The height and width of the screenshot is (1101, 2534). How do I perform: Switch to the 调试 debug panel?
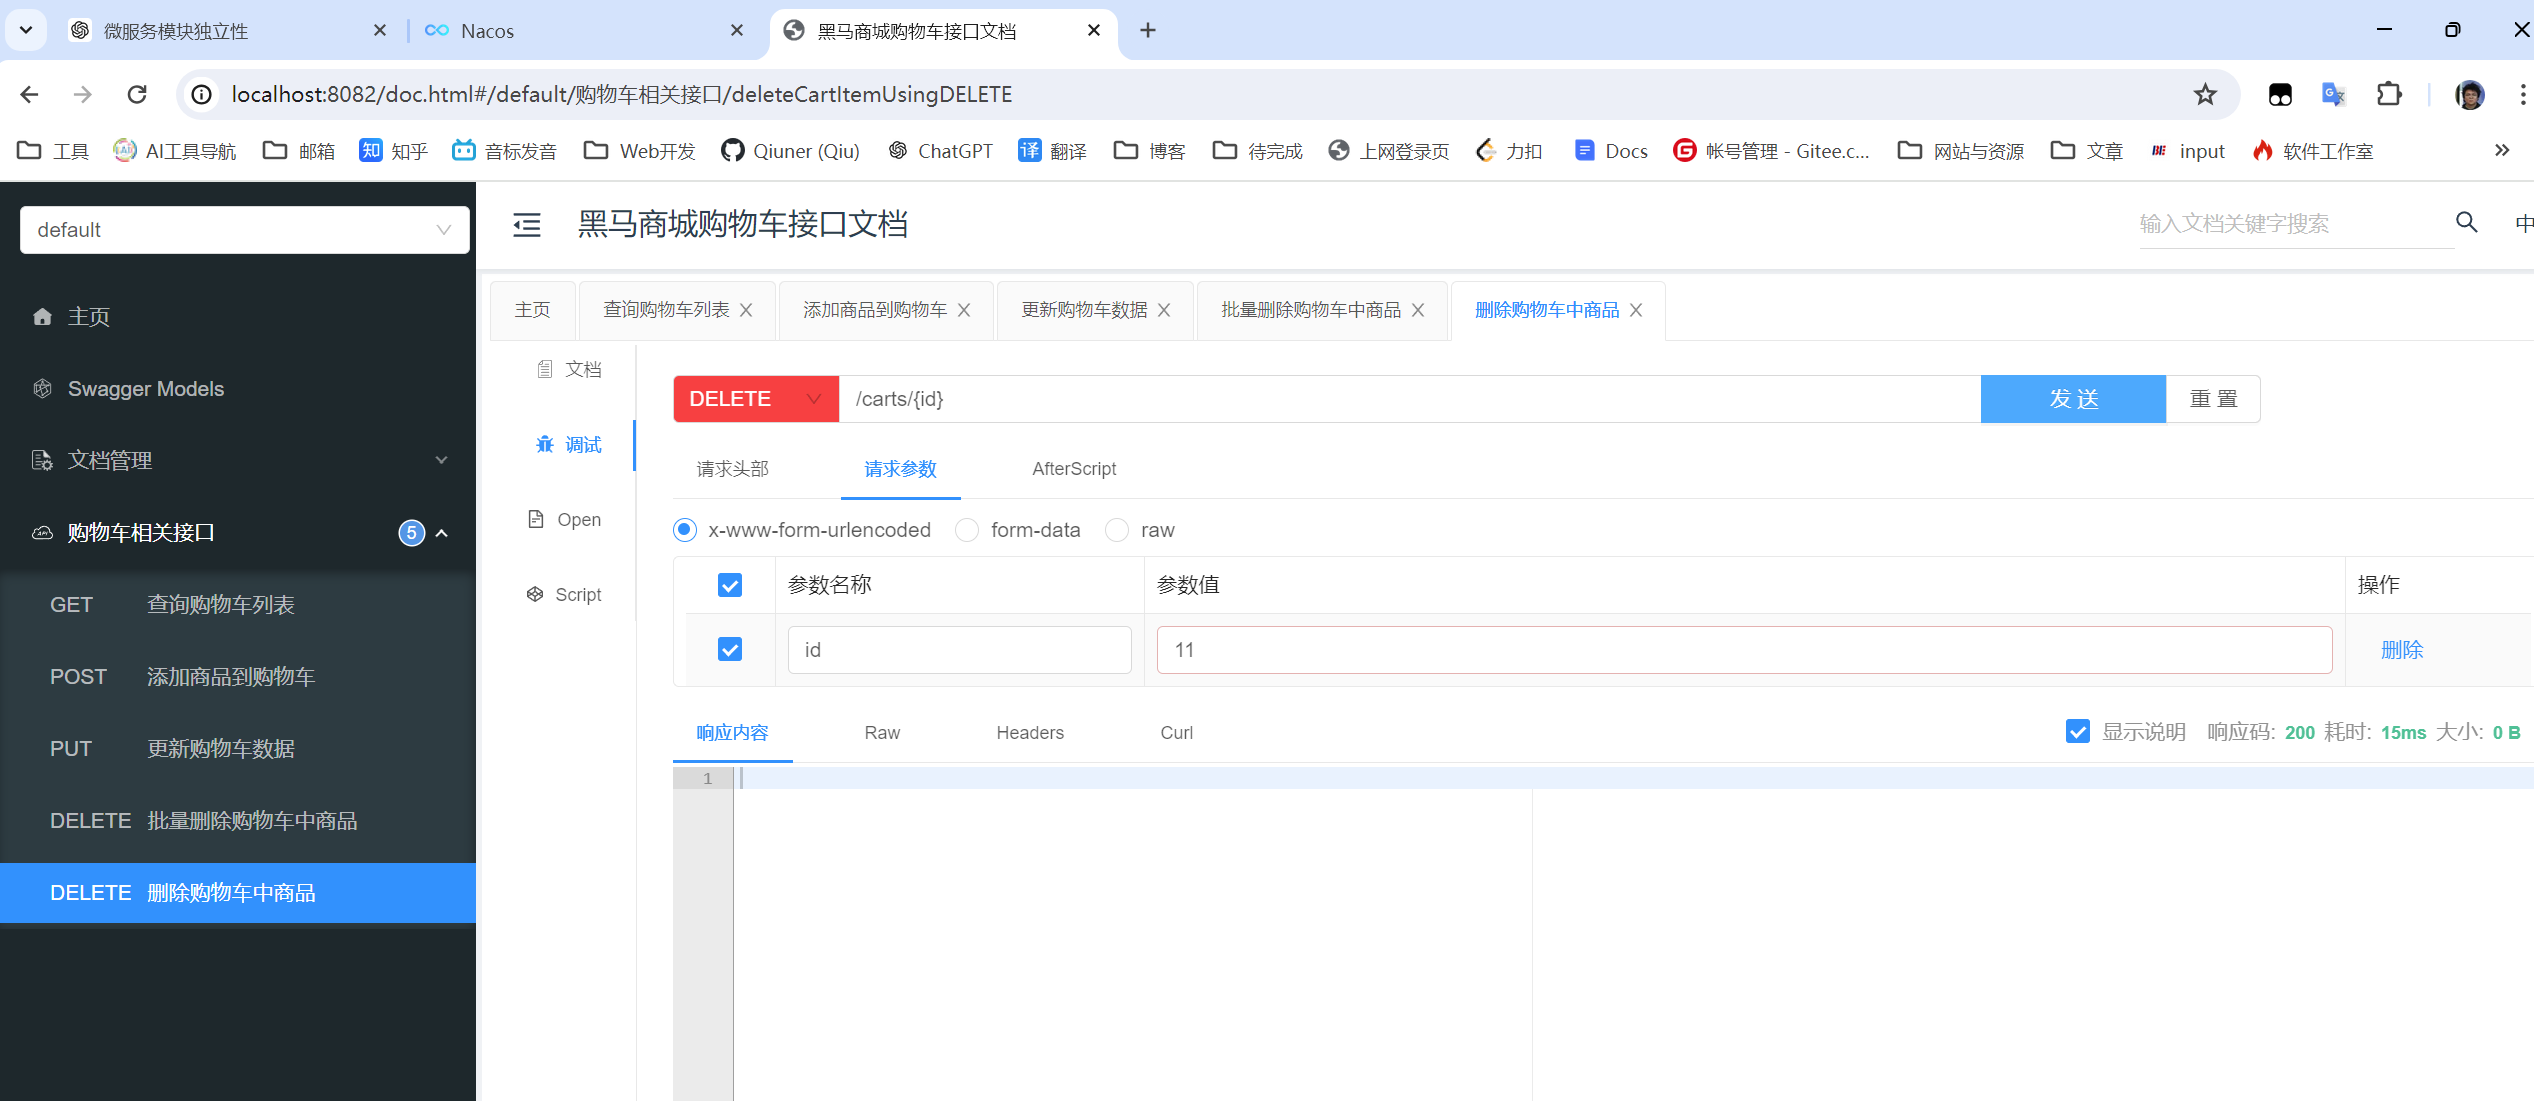(x=568, y=445)
